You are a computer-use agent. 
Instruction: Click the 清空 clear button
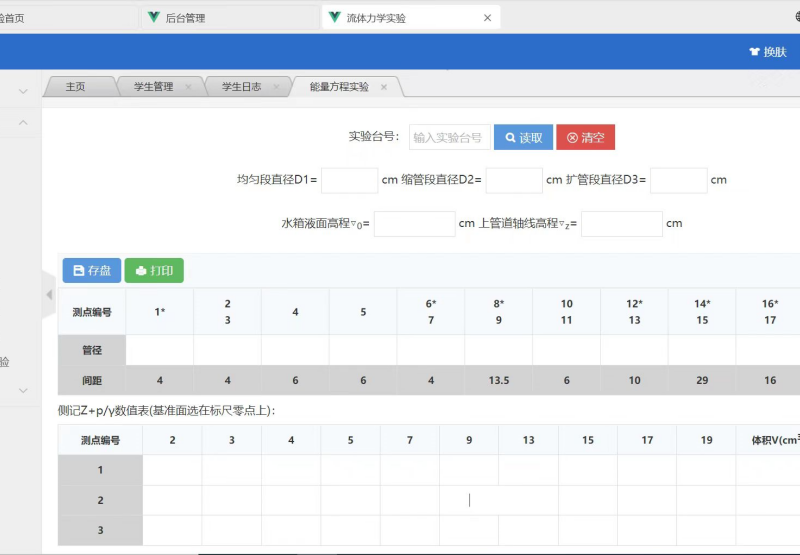585,137
